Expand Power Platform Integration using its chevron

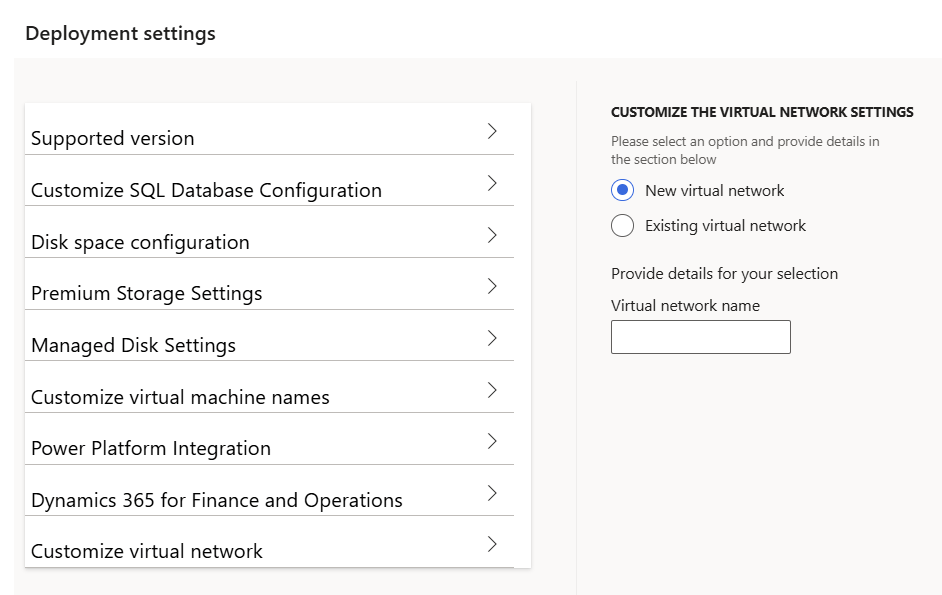[x=492, y=441]
